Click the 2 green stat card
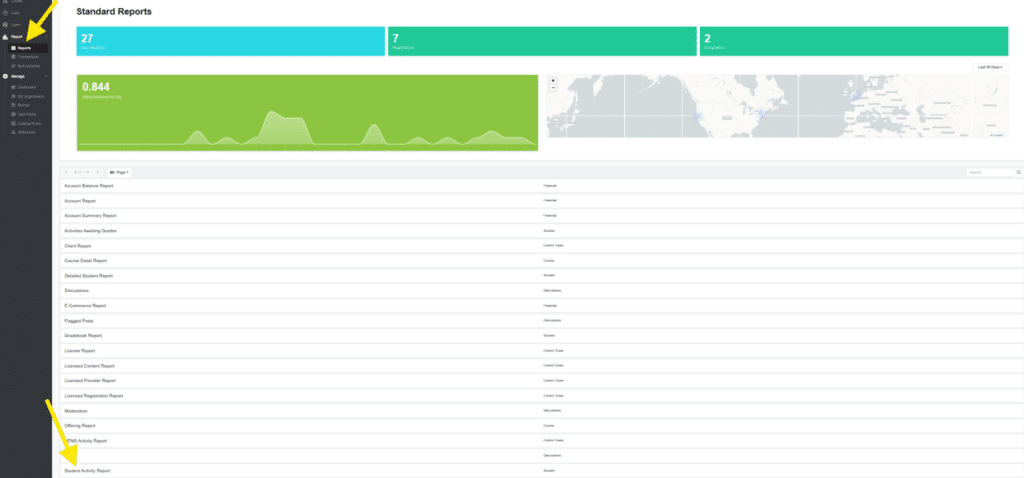 [x=854, y=41]
